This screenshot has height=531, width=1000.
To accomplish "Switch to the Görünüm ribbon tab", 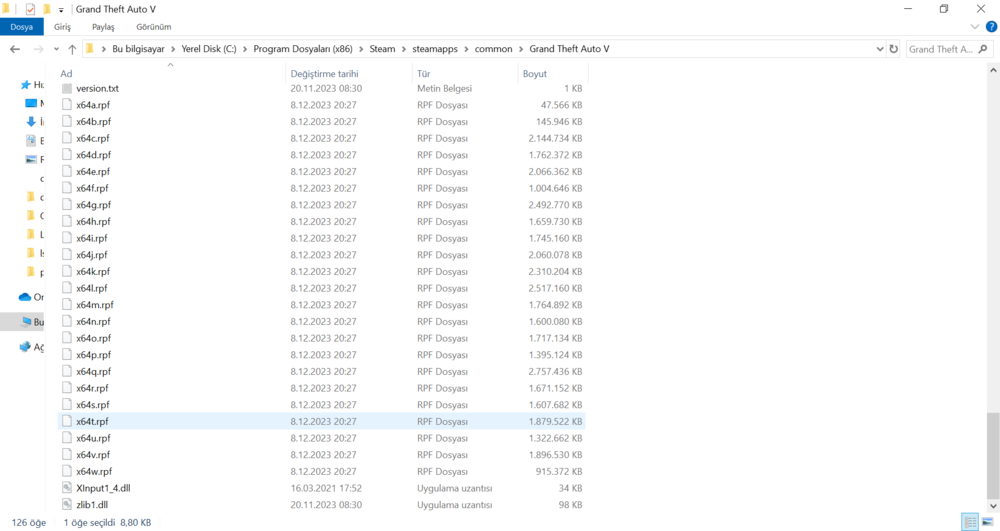I will tap(154, 27).
